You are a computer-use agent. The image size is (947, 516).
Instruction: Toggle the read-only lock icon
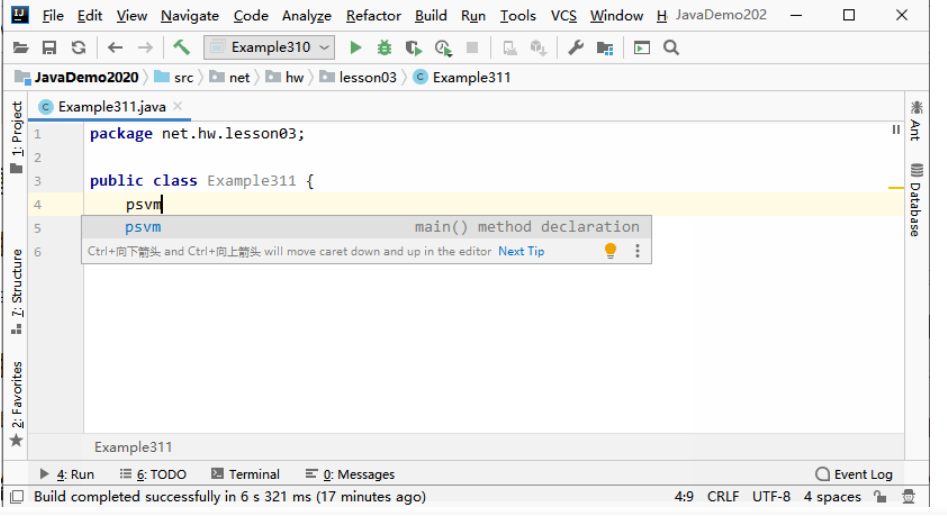[880, 497]
